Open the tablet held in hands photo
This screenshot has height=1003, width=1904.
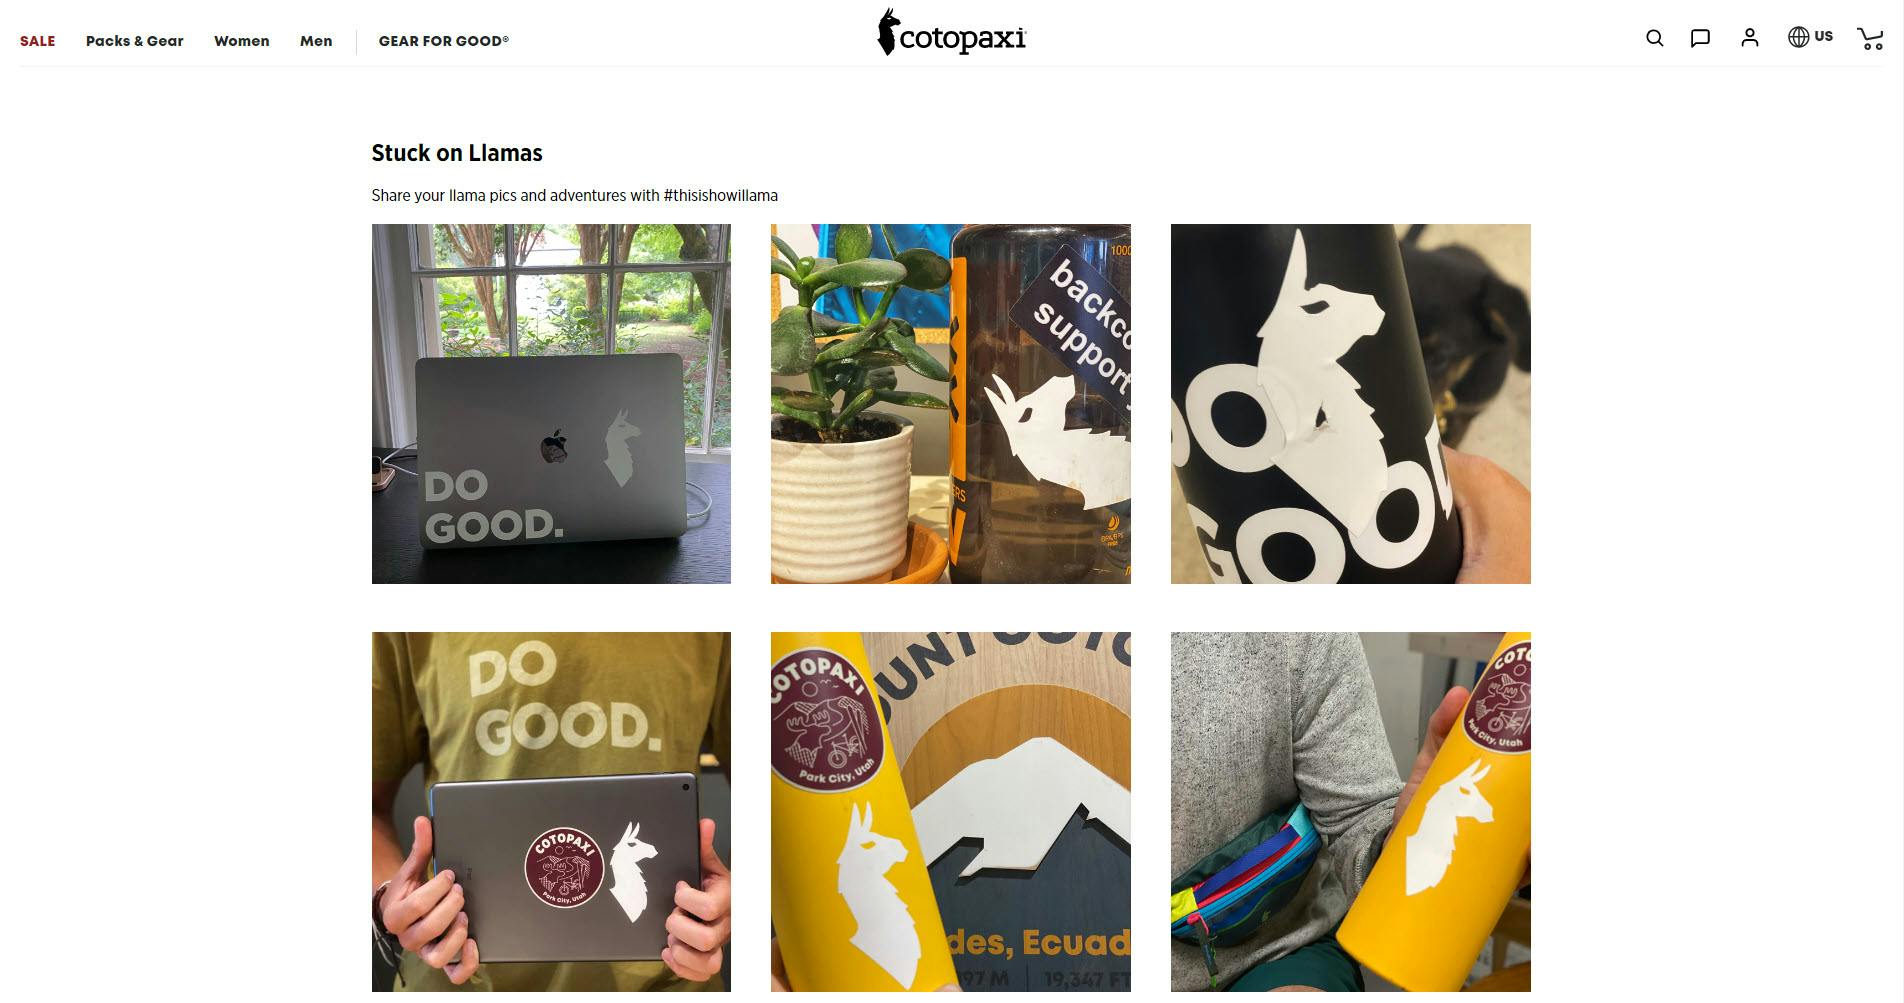(x=551, y=812)
